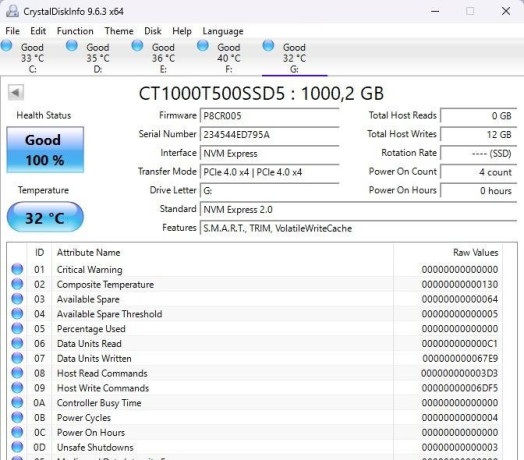Open the Disk menu
The image size is (524, 460).
(153, 31)
